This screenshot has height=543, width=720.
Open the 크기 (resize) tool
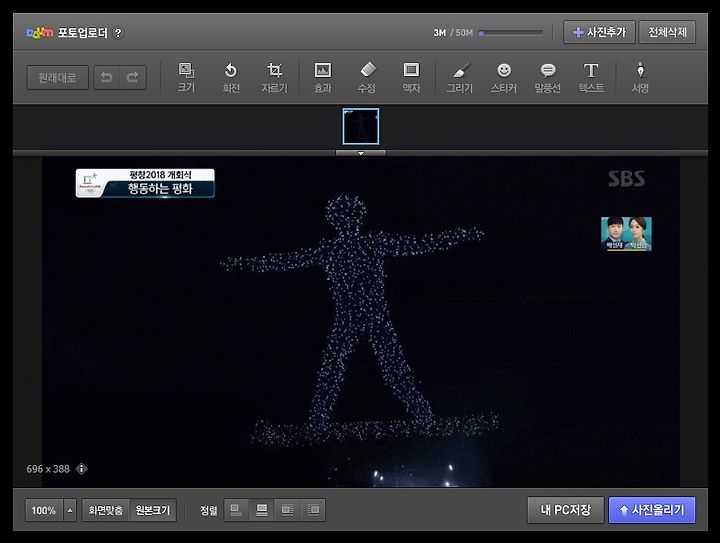[186, 78]
